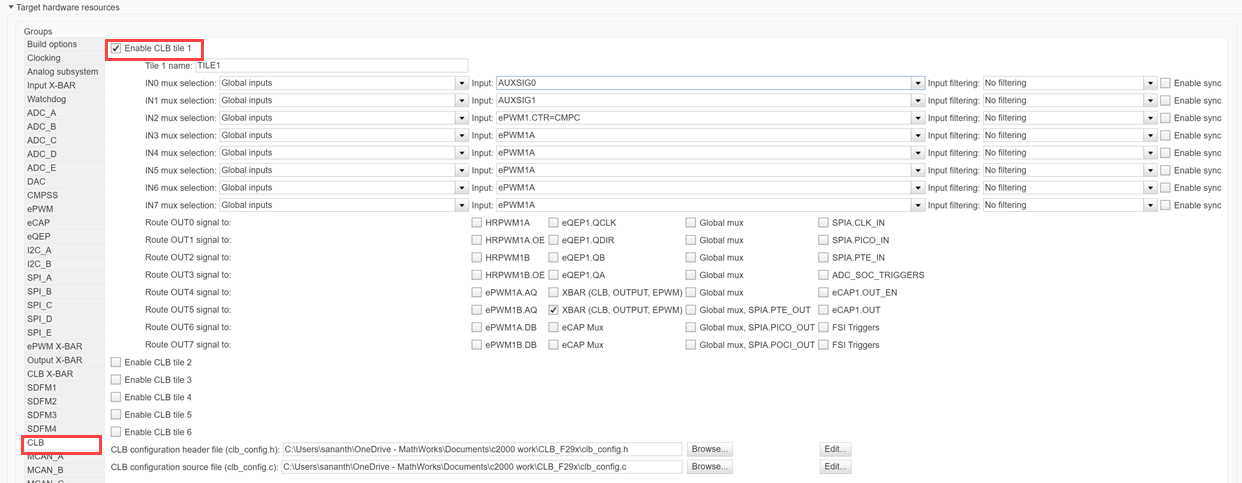1242x483 pixels.
Task: Edit the clb_config.h header file
Action: pos(835,449)
